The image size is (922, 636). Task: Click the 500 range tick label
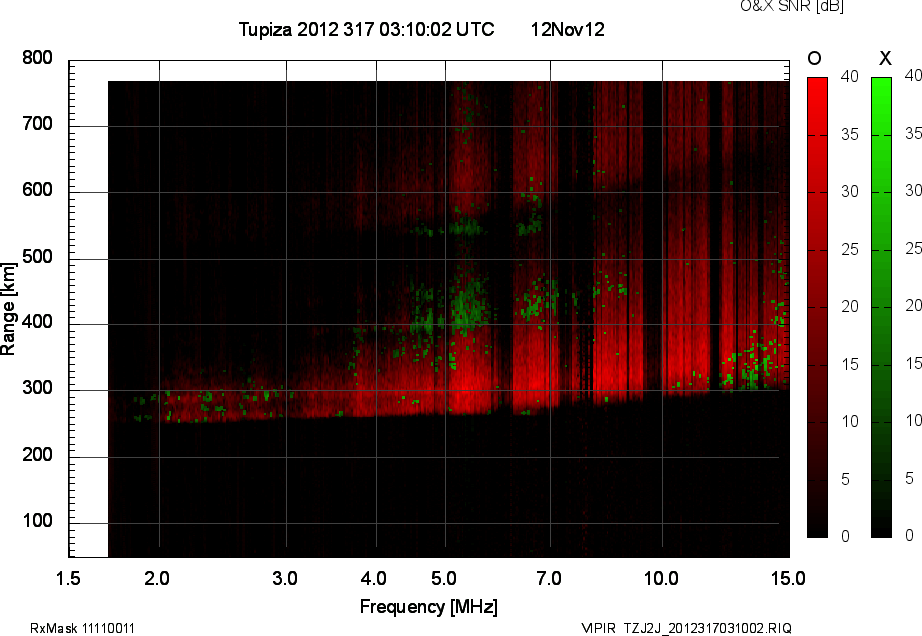pos(37,258)
